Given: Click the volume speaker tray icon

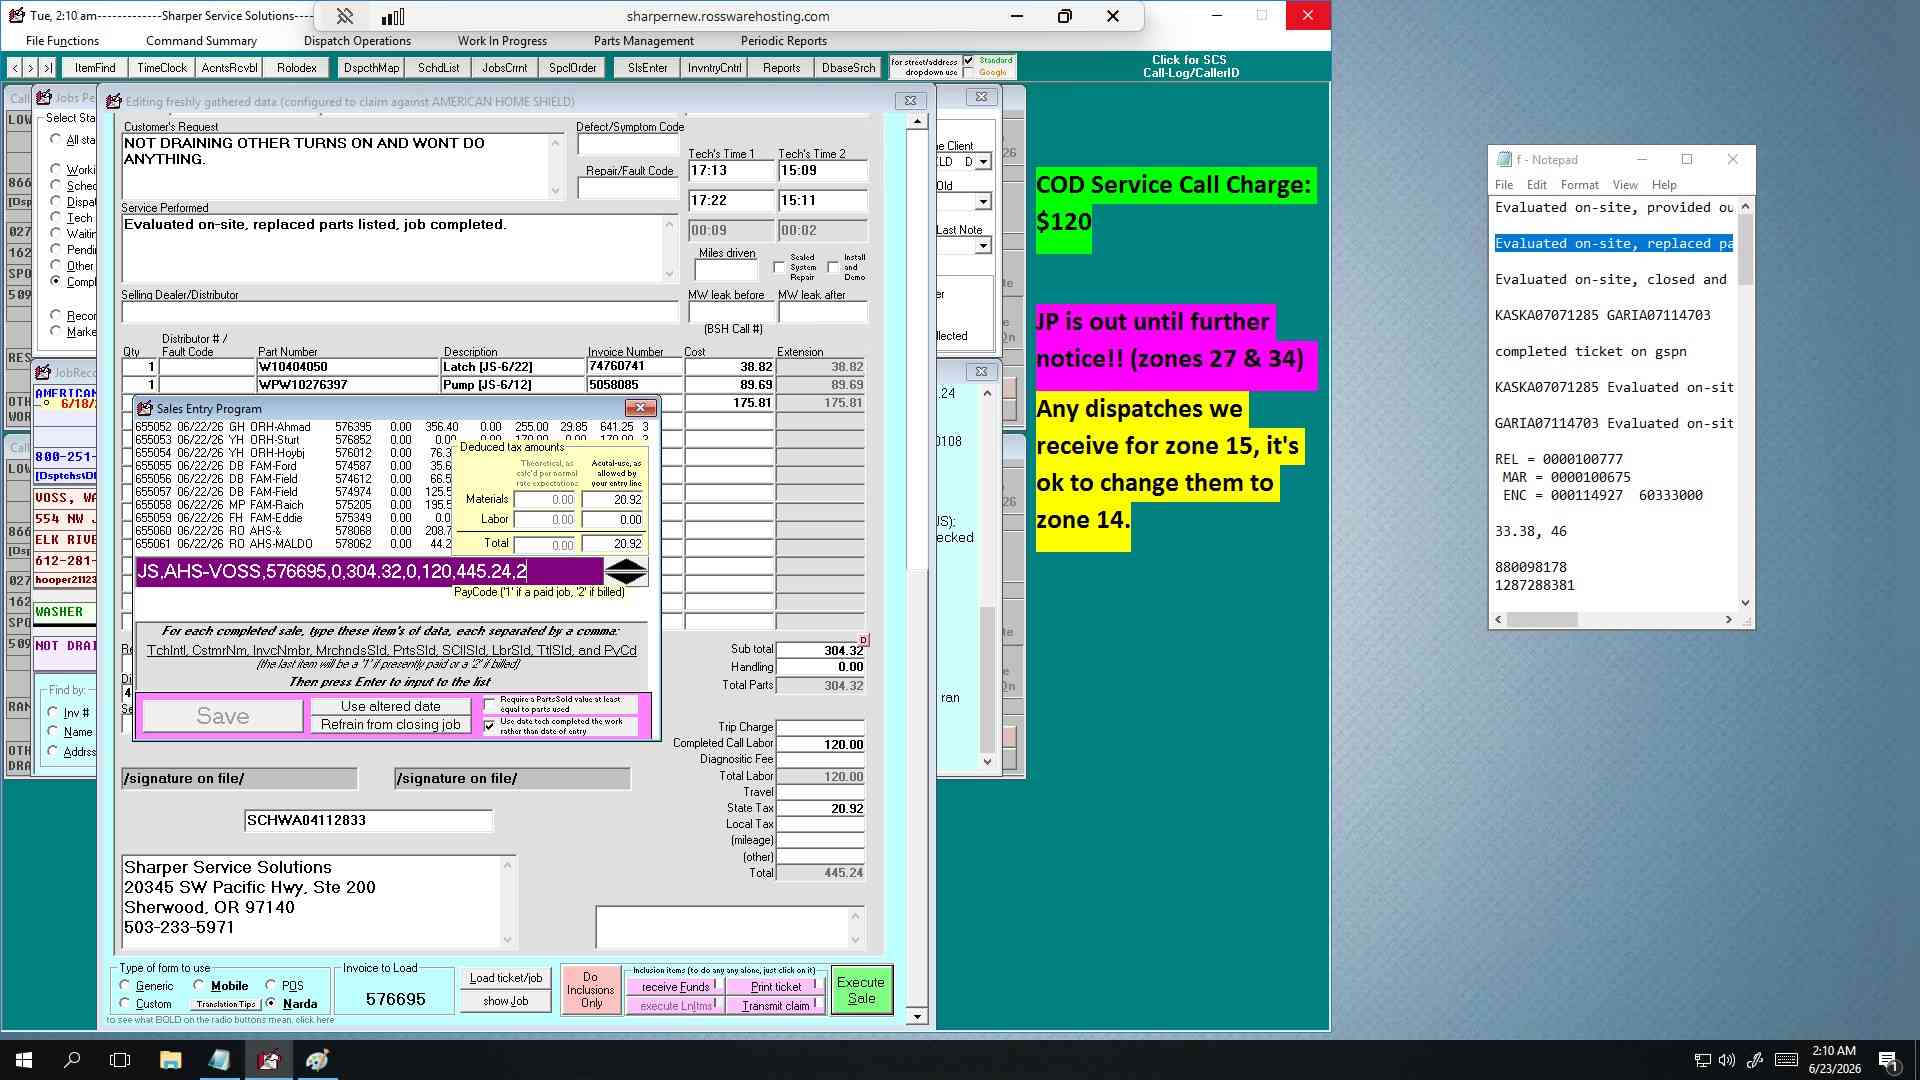Looking at the screenshot, I should tap(1727, 1060).
